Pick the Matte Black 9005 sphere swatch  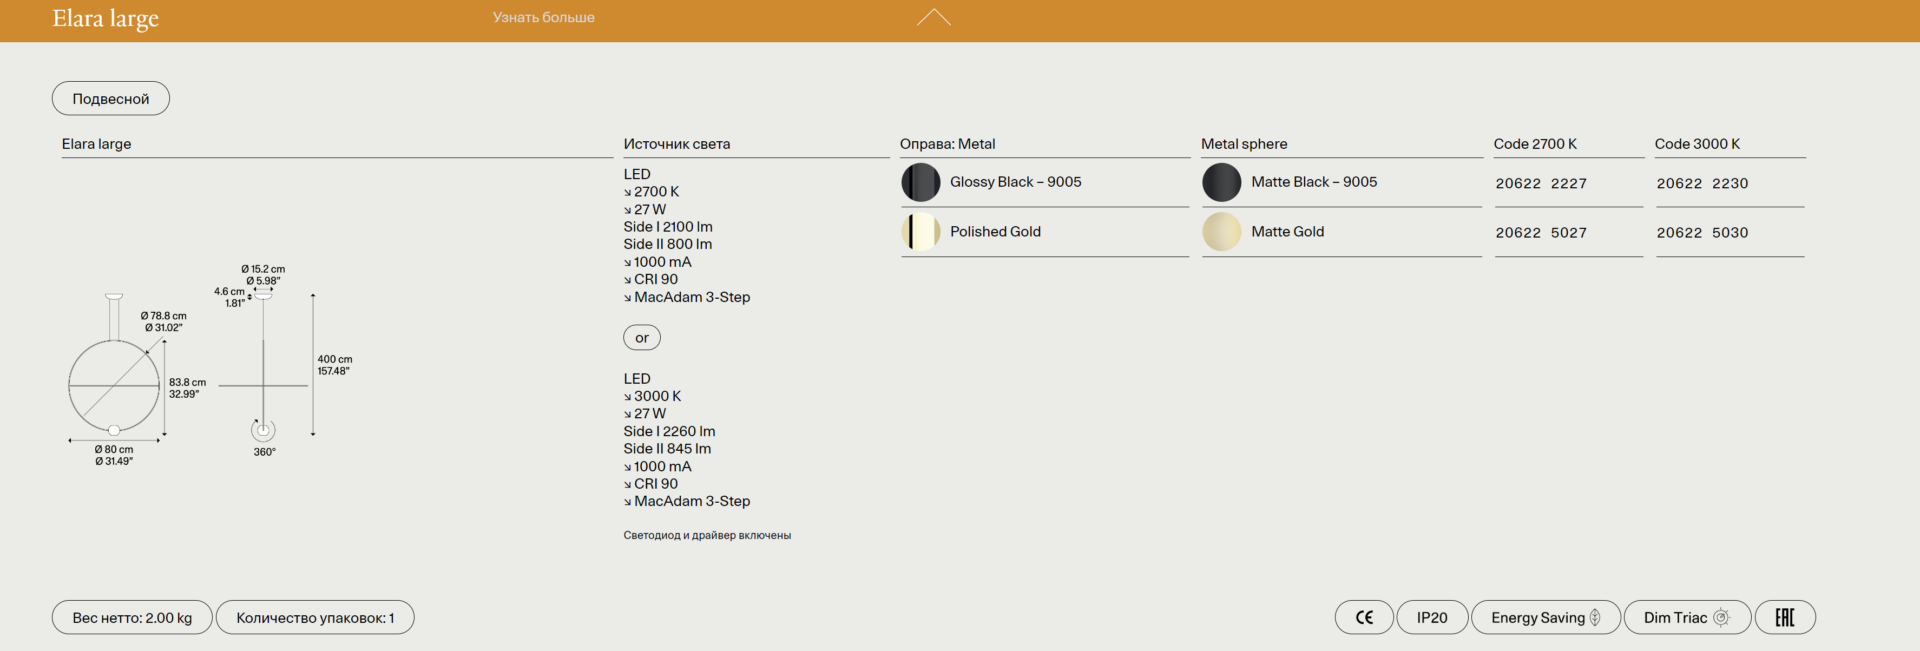coord(1221,182)
